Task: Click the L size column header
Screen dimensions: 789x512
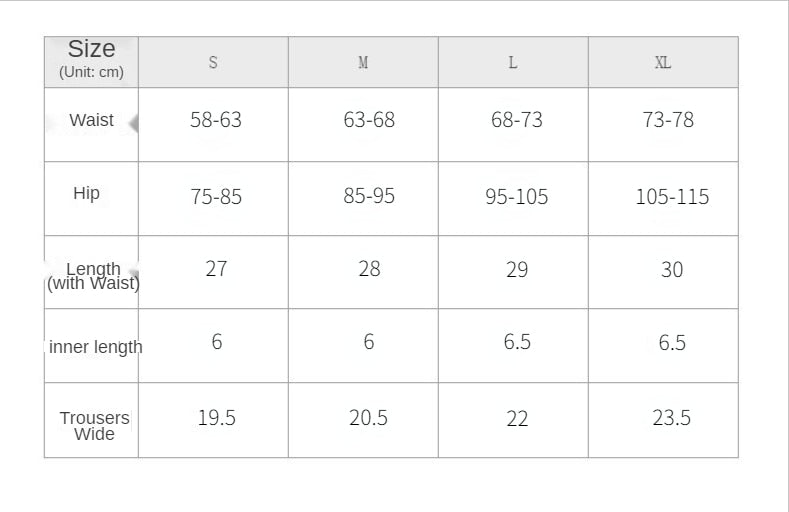Action: (513, 63)
